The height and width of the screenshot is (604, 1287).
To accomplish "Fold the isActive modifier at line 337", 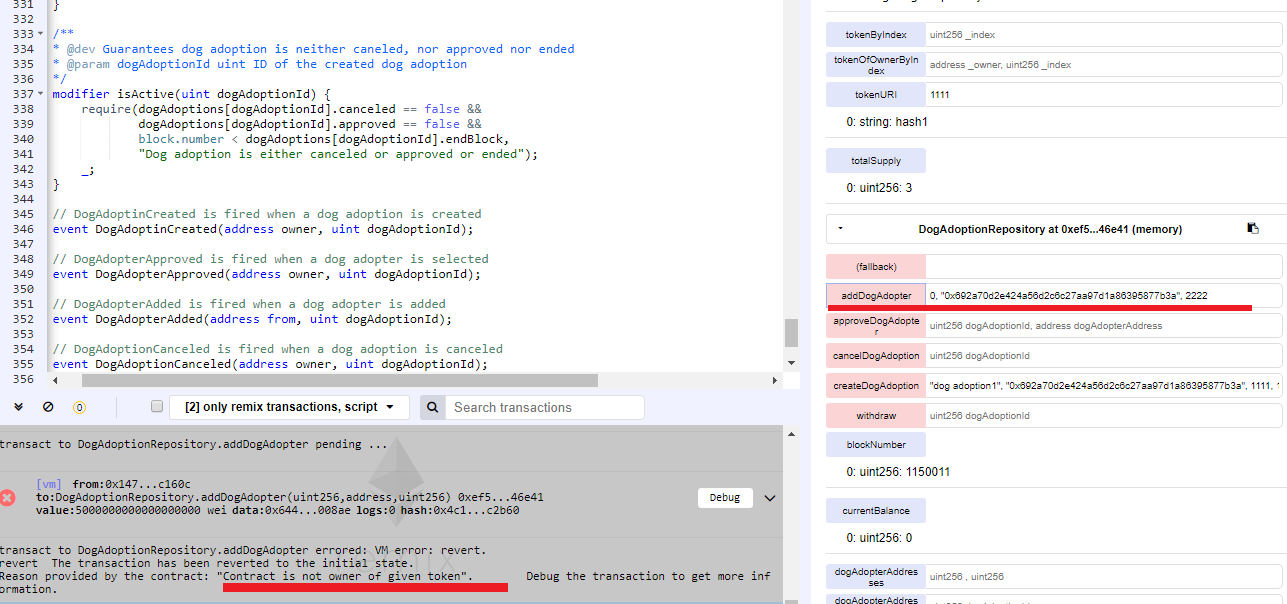I will [x=41, y=94].
